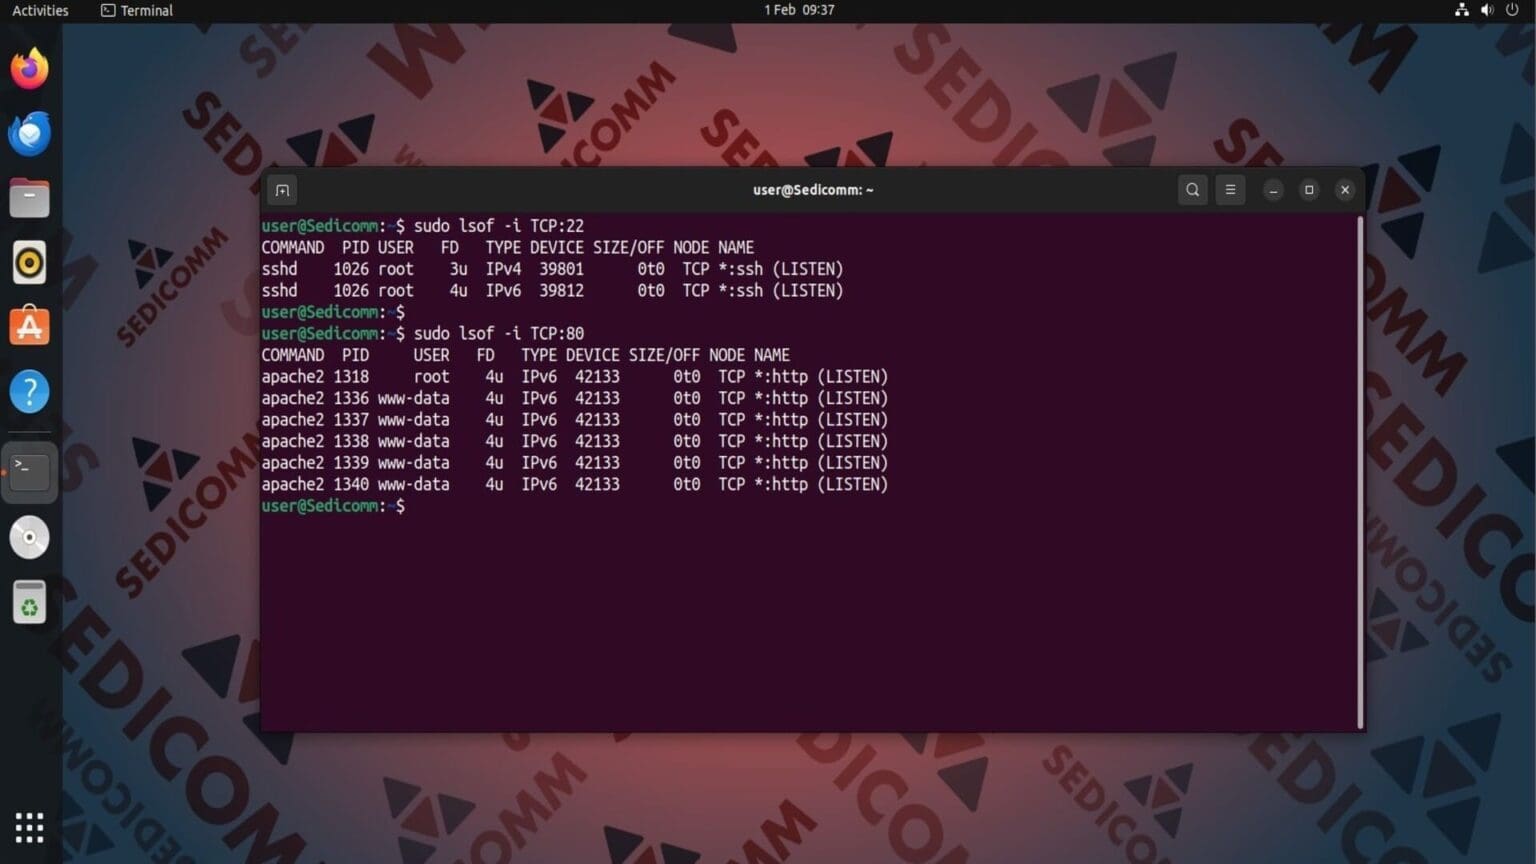Open the terminal hamburger menu
Screen dimensions: 1536x864
click(1230, 189)
